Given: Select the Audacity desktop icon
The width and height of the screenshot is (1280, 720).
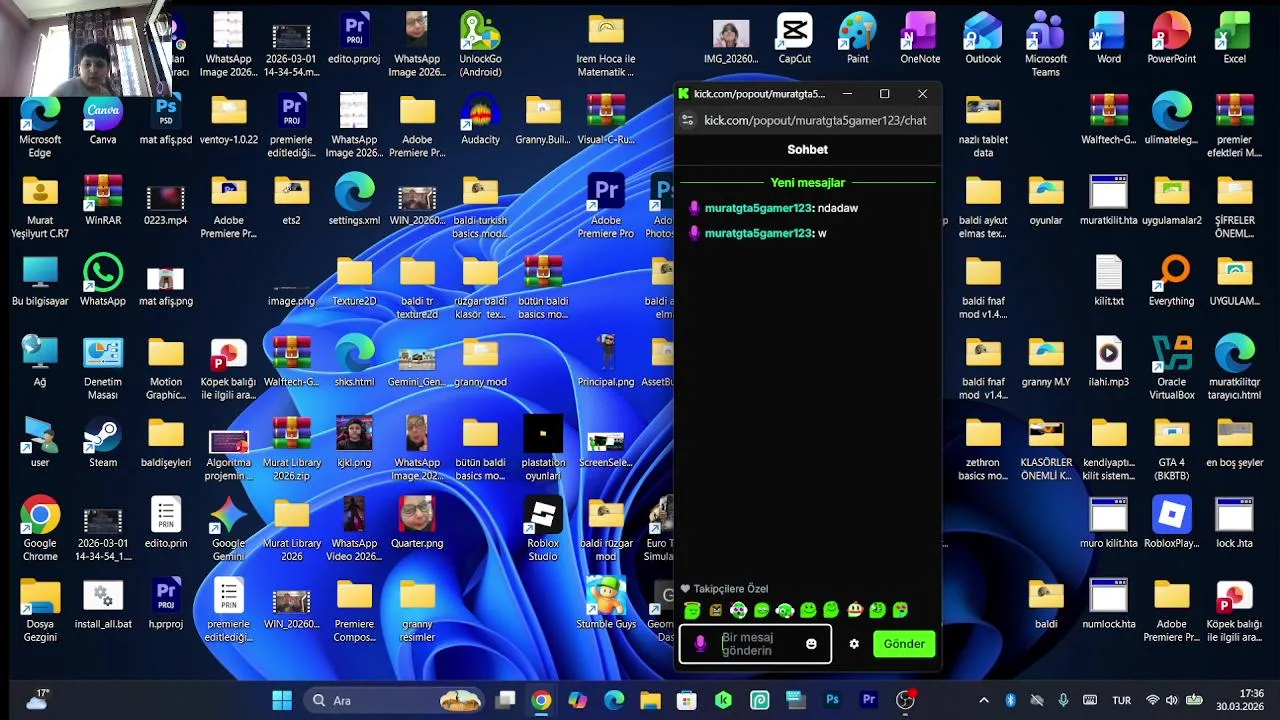Looking at the screenshot, I should click(480, 120).
